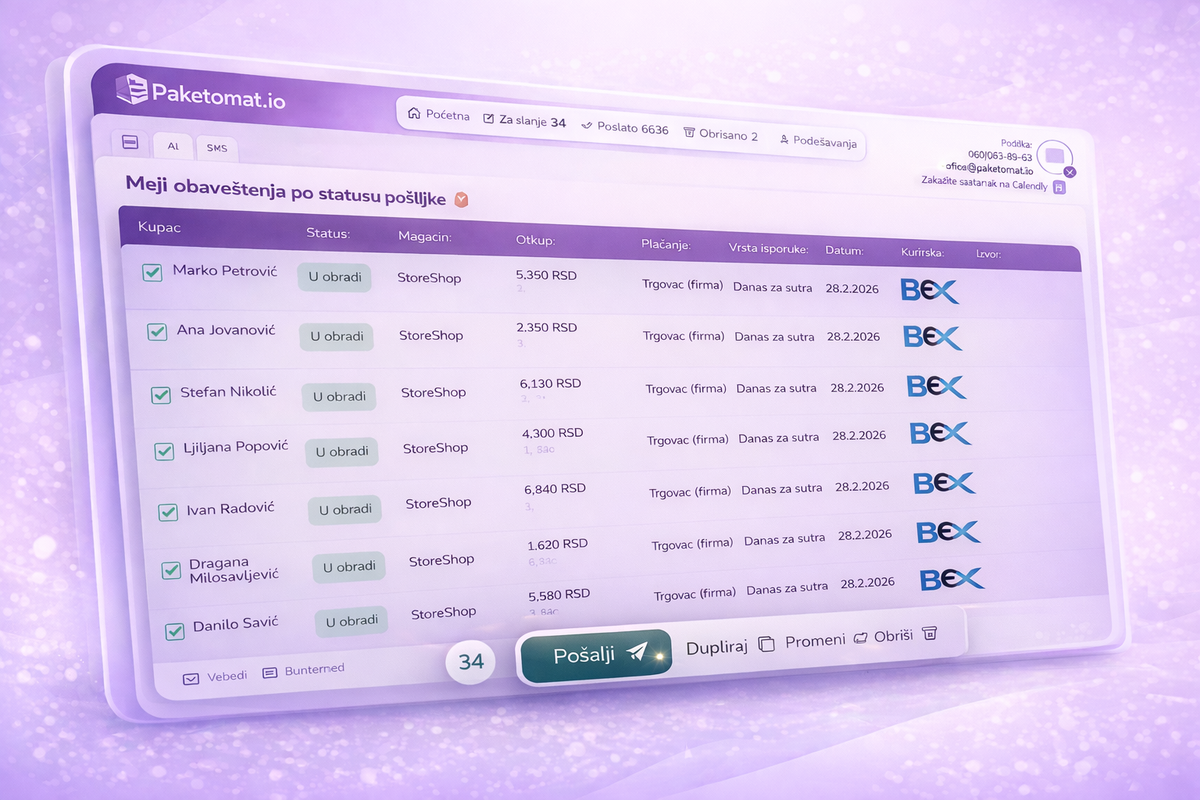Click the 4,300 RSD amount
The height and width of the screenshot is (800, 1200).
click(x=553, y=434)
